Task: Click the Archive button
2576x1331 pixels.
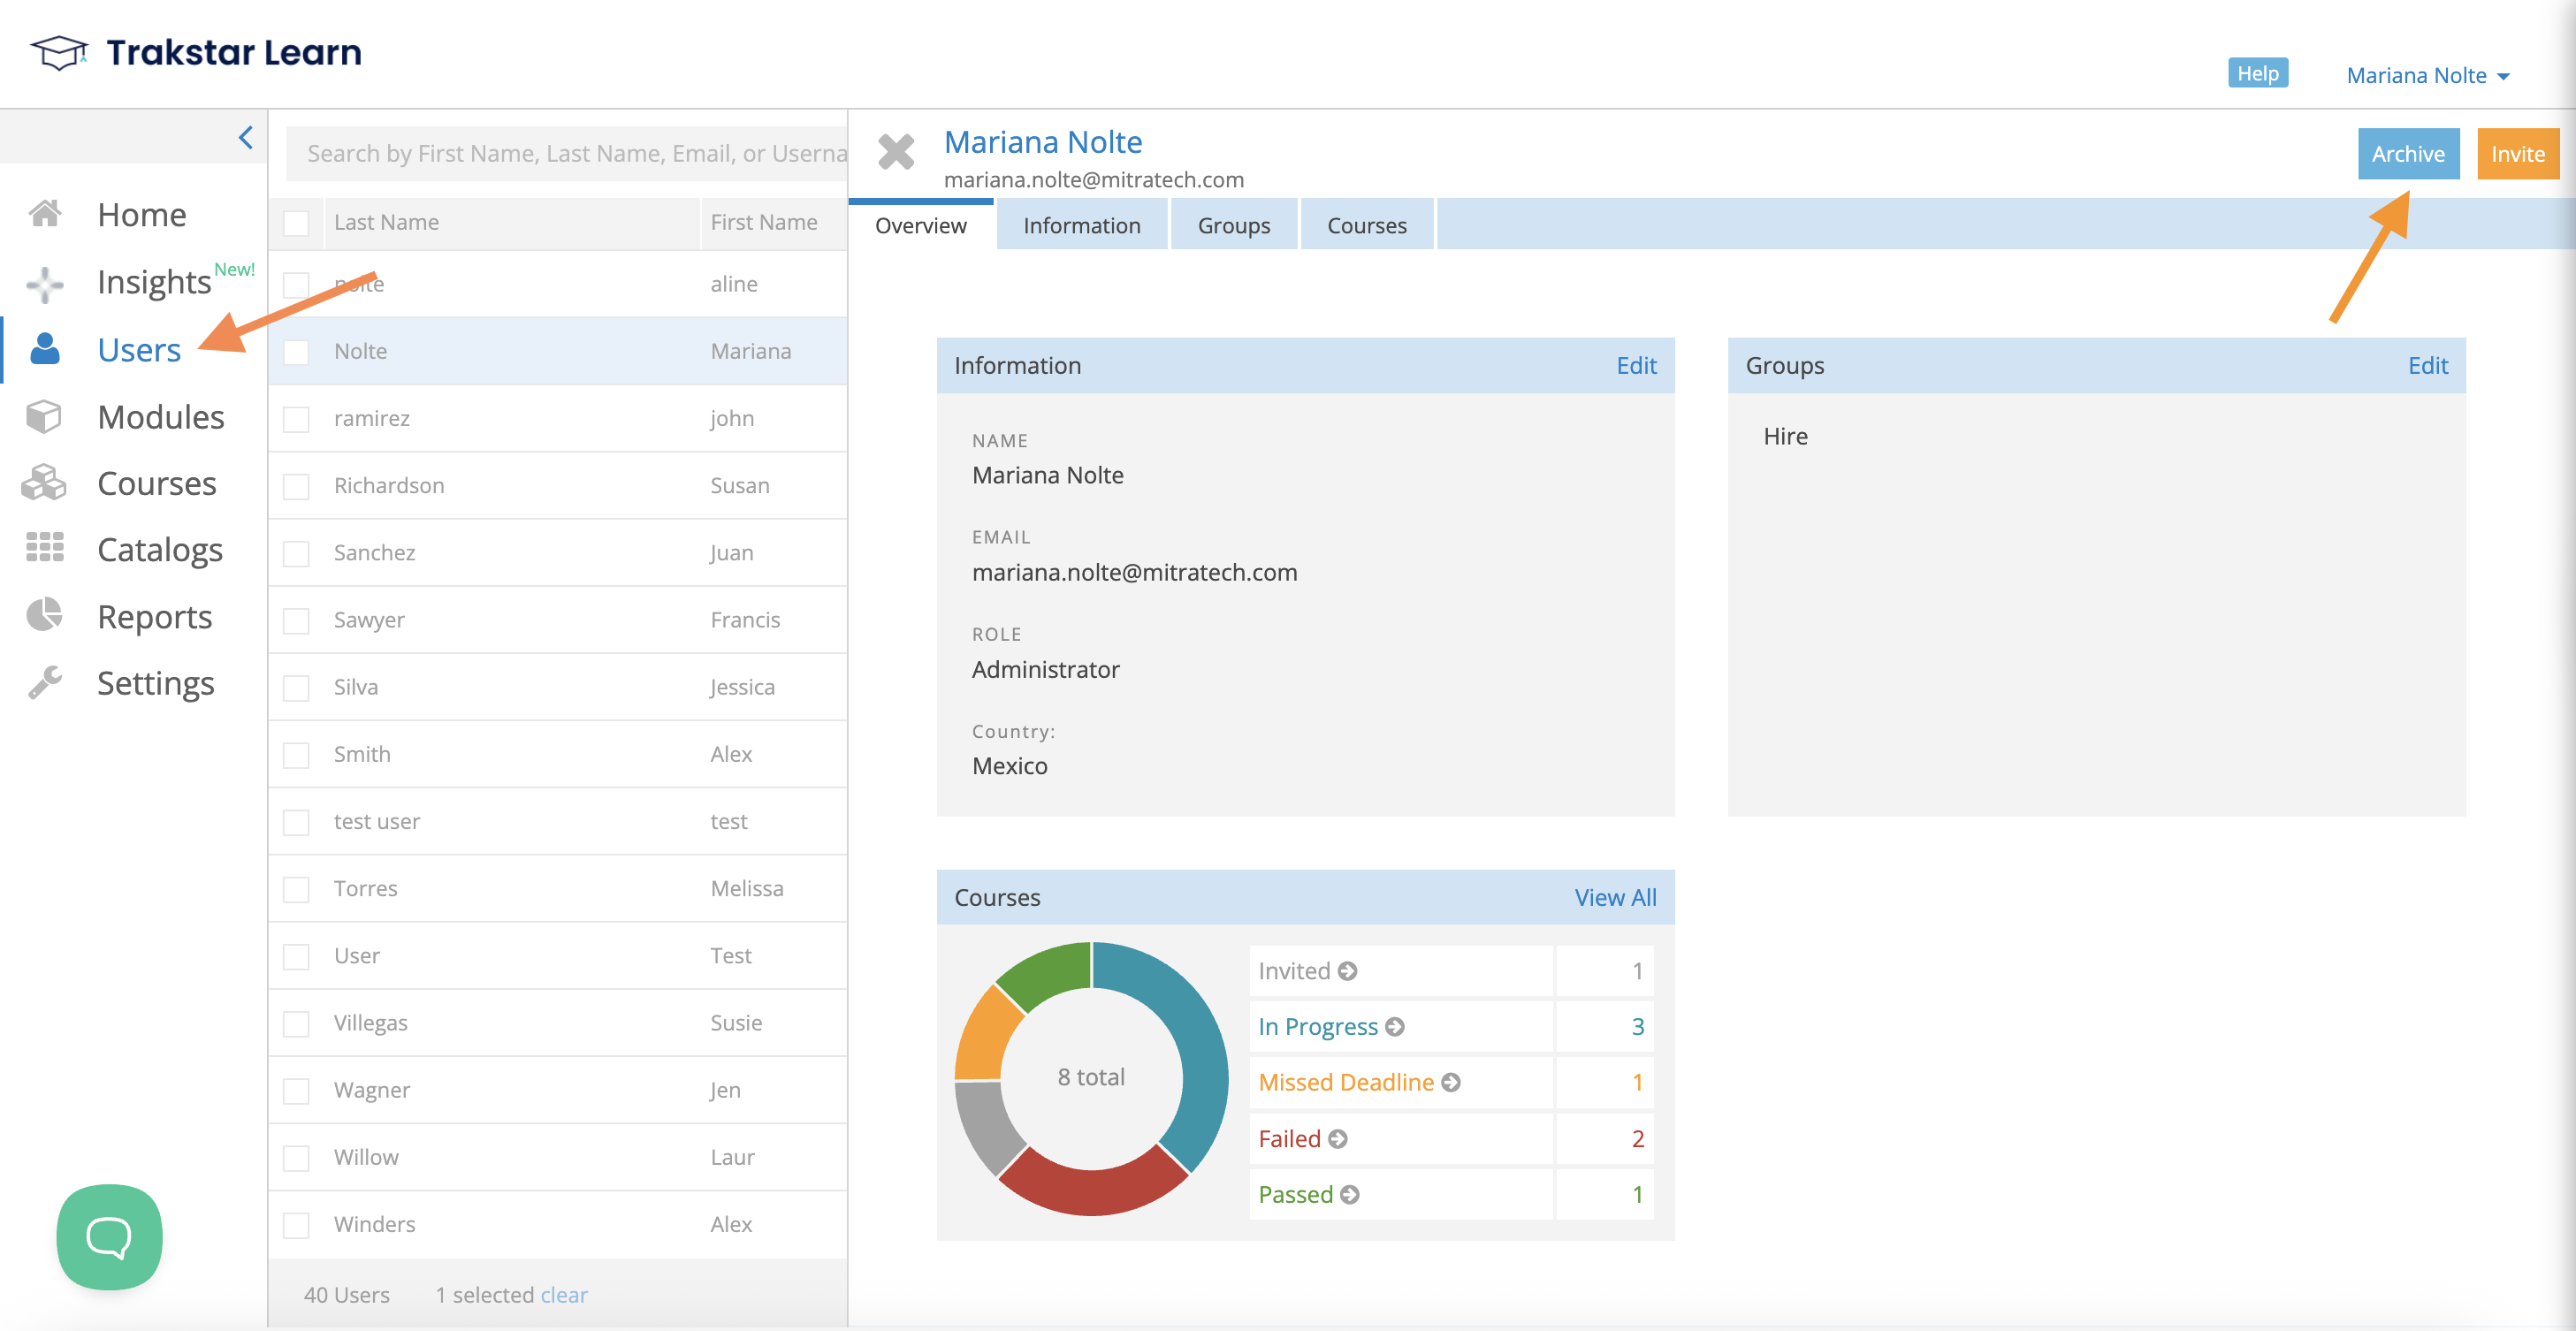Action: [2407, 154]
